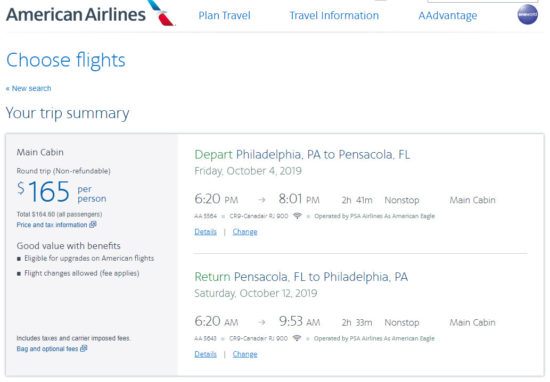The height and width of the screenshot is (382, 550).
Task: Click Wi-Fi icon on return flight AA 5643
Action: click(x=297, y=338)
